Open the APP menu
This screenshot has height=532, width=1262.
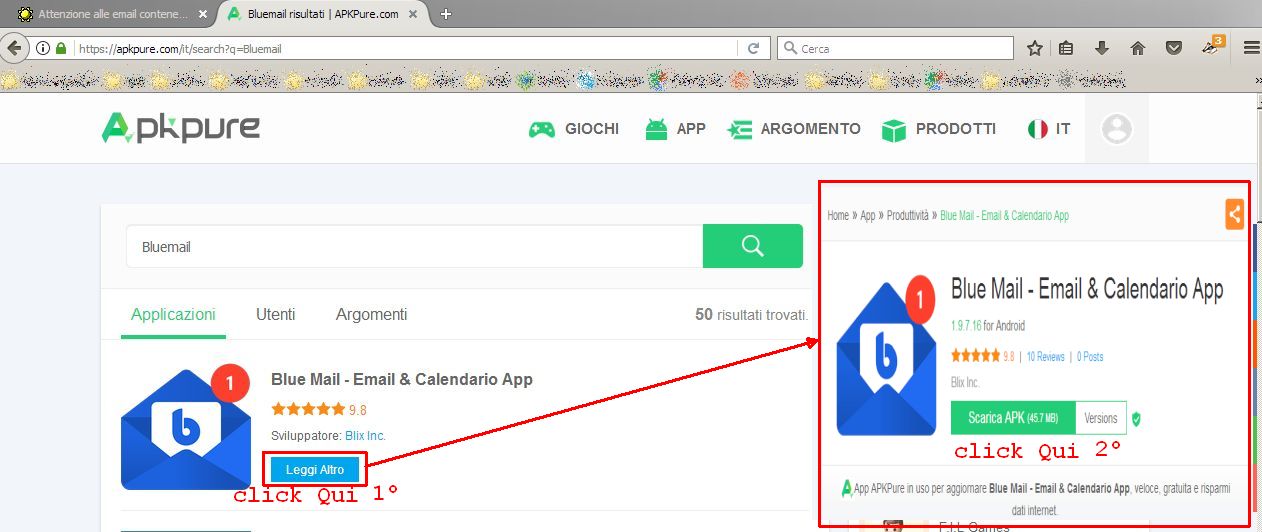coord(675,129)
